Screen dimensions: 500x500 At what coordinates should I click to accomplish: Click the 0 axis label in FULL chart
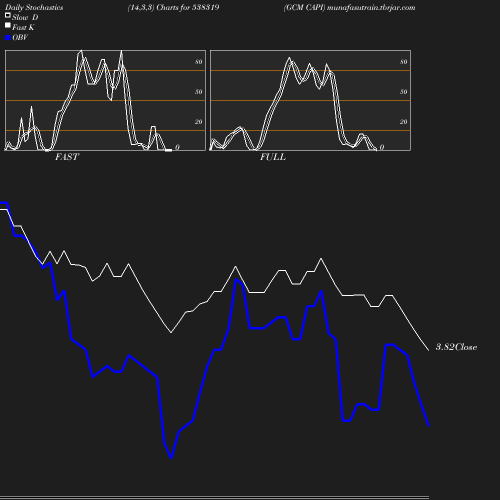click(x=382, y=147)
